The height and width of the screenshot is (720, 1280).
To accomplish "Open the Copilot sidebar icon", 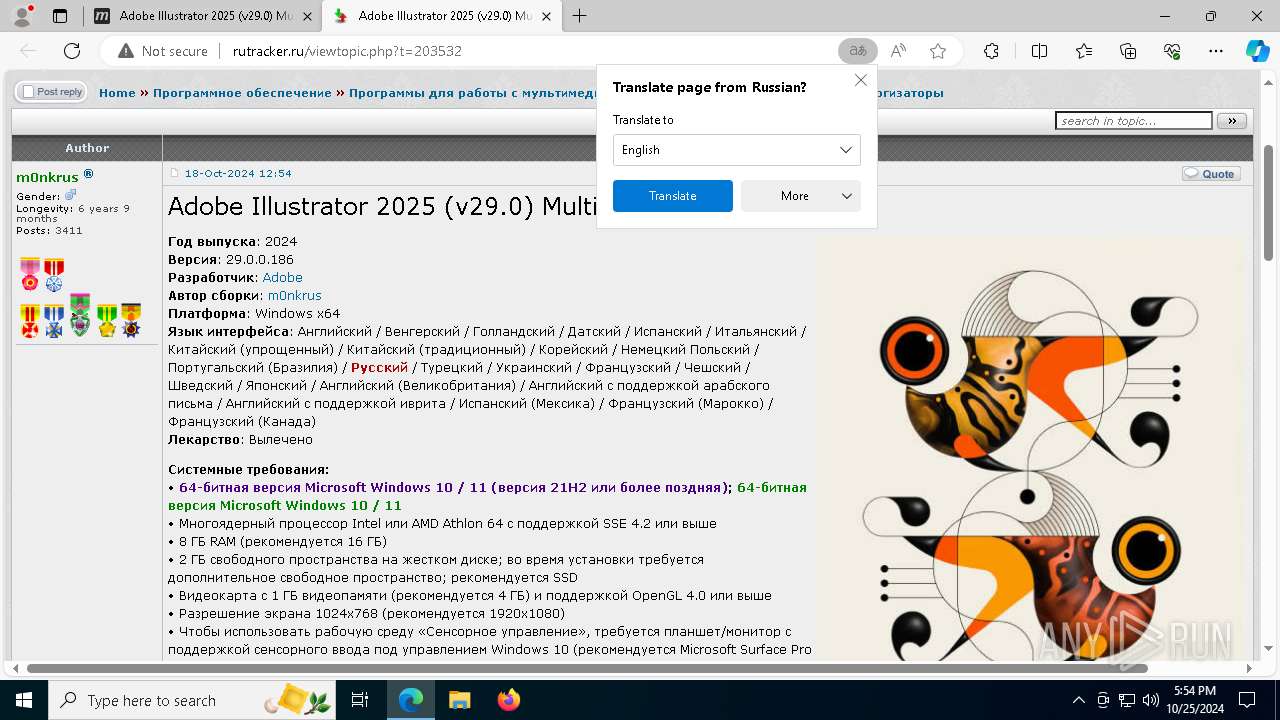I will coord(1257,51).
